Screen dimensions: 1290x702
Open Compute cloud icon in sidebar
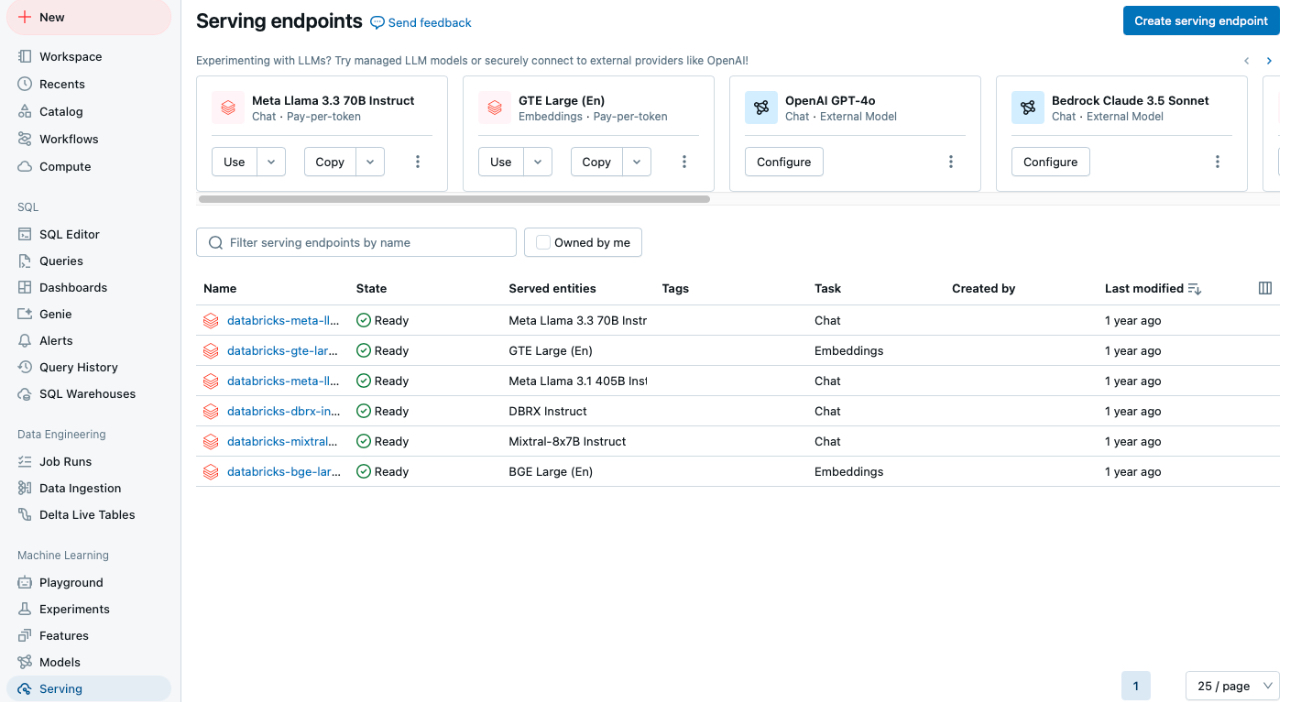pyautogui.click(x=25, y=166)
